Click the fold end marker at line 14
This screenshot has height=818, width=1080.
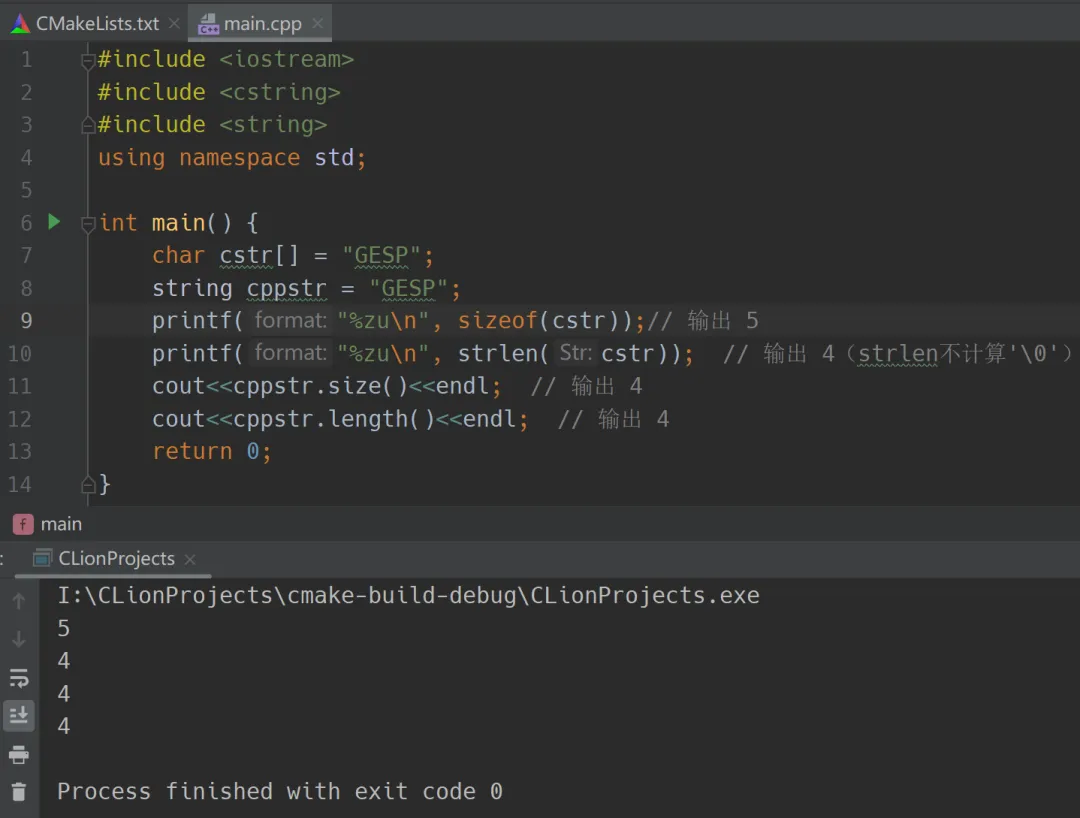87,485
